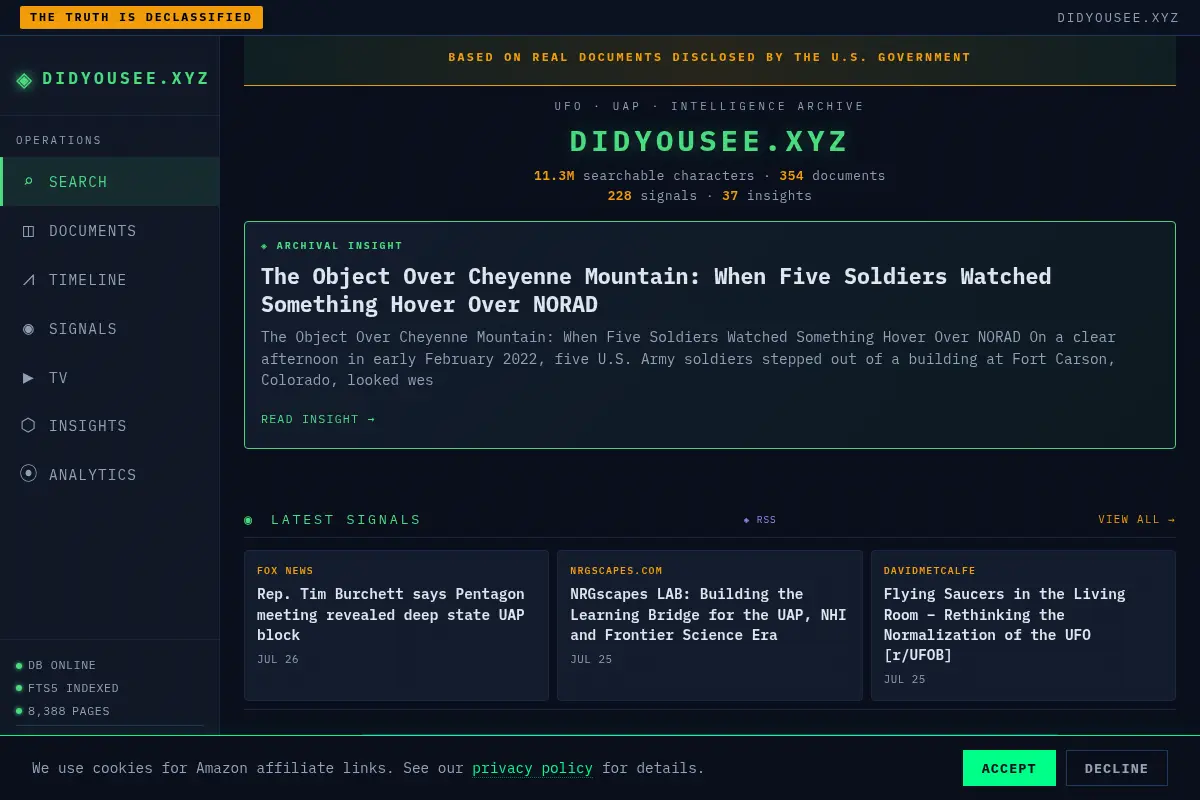Image resolution: width=1200 pixels, height=800 pixels.
Task: Open the INSIGHTS menu item
Action: pyautogui.click(x=110, y=426)
